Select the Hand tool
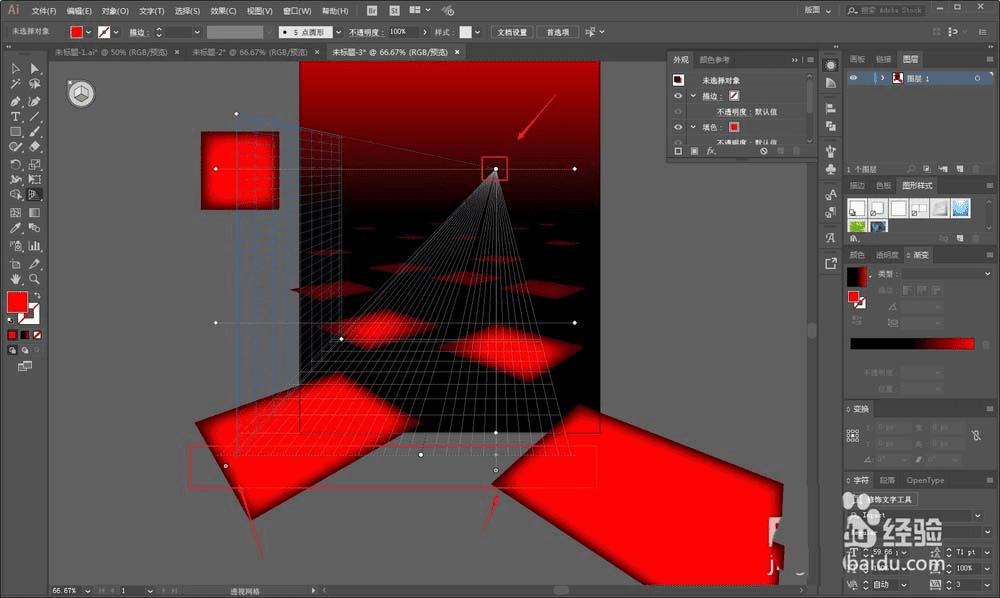Viewport: 1000px width, 598px height. click(x=16, y=279)
